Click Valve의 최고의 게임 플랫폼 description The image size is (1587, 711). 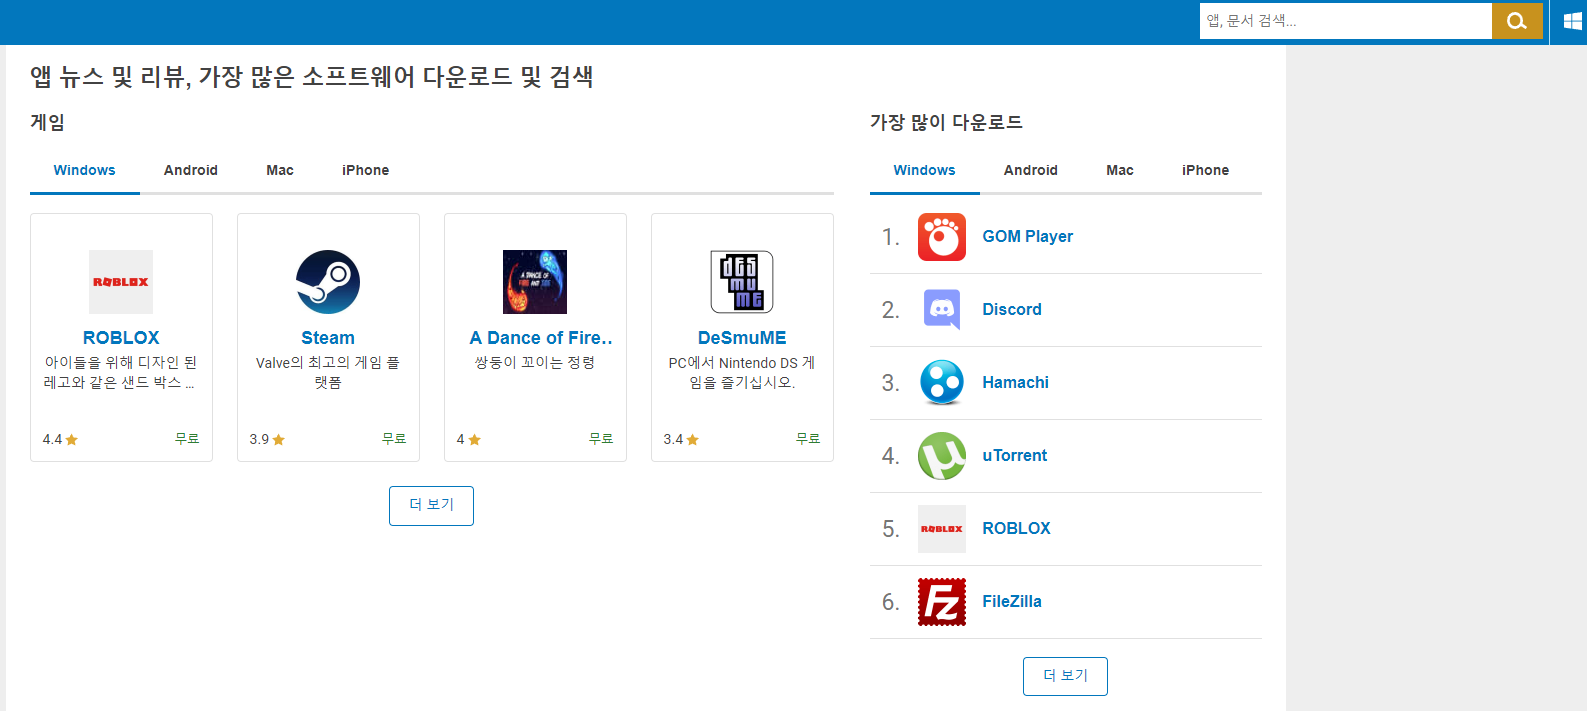(x=328, y=373)
